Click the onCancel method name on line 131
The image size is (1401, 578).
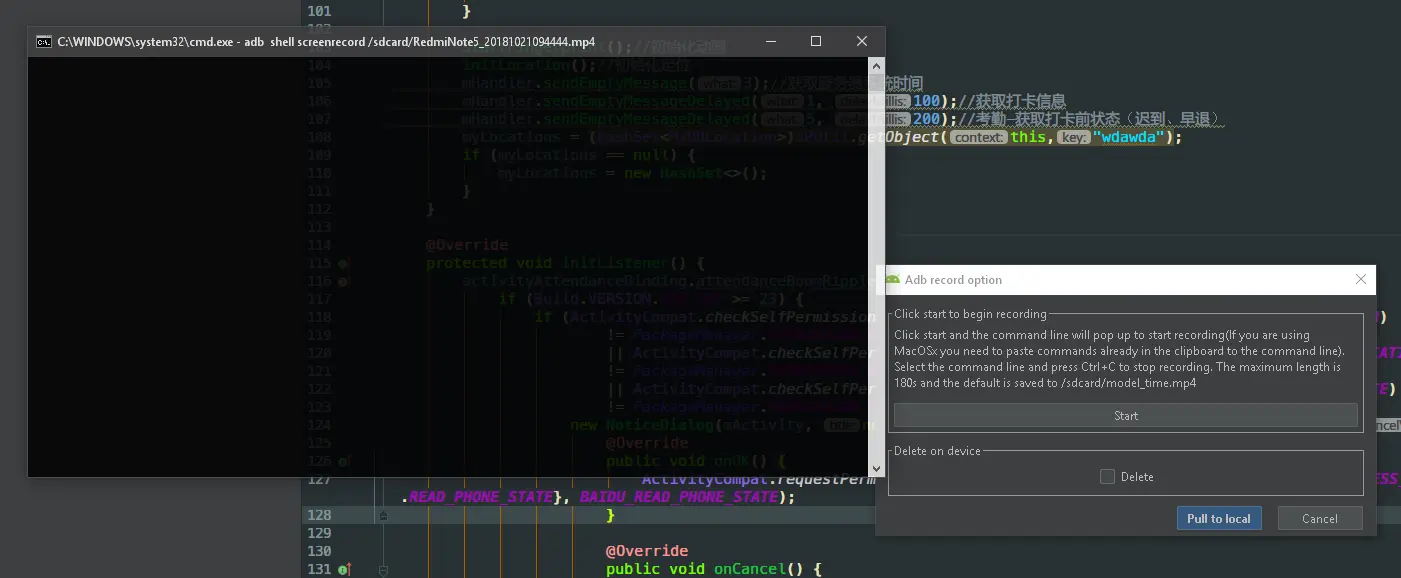(x=750, y=569)
